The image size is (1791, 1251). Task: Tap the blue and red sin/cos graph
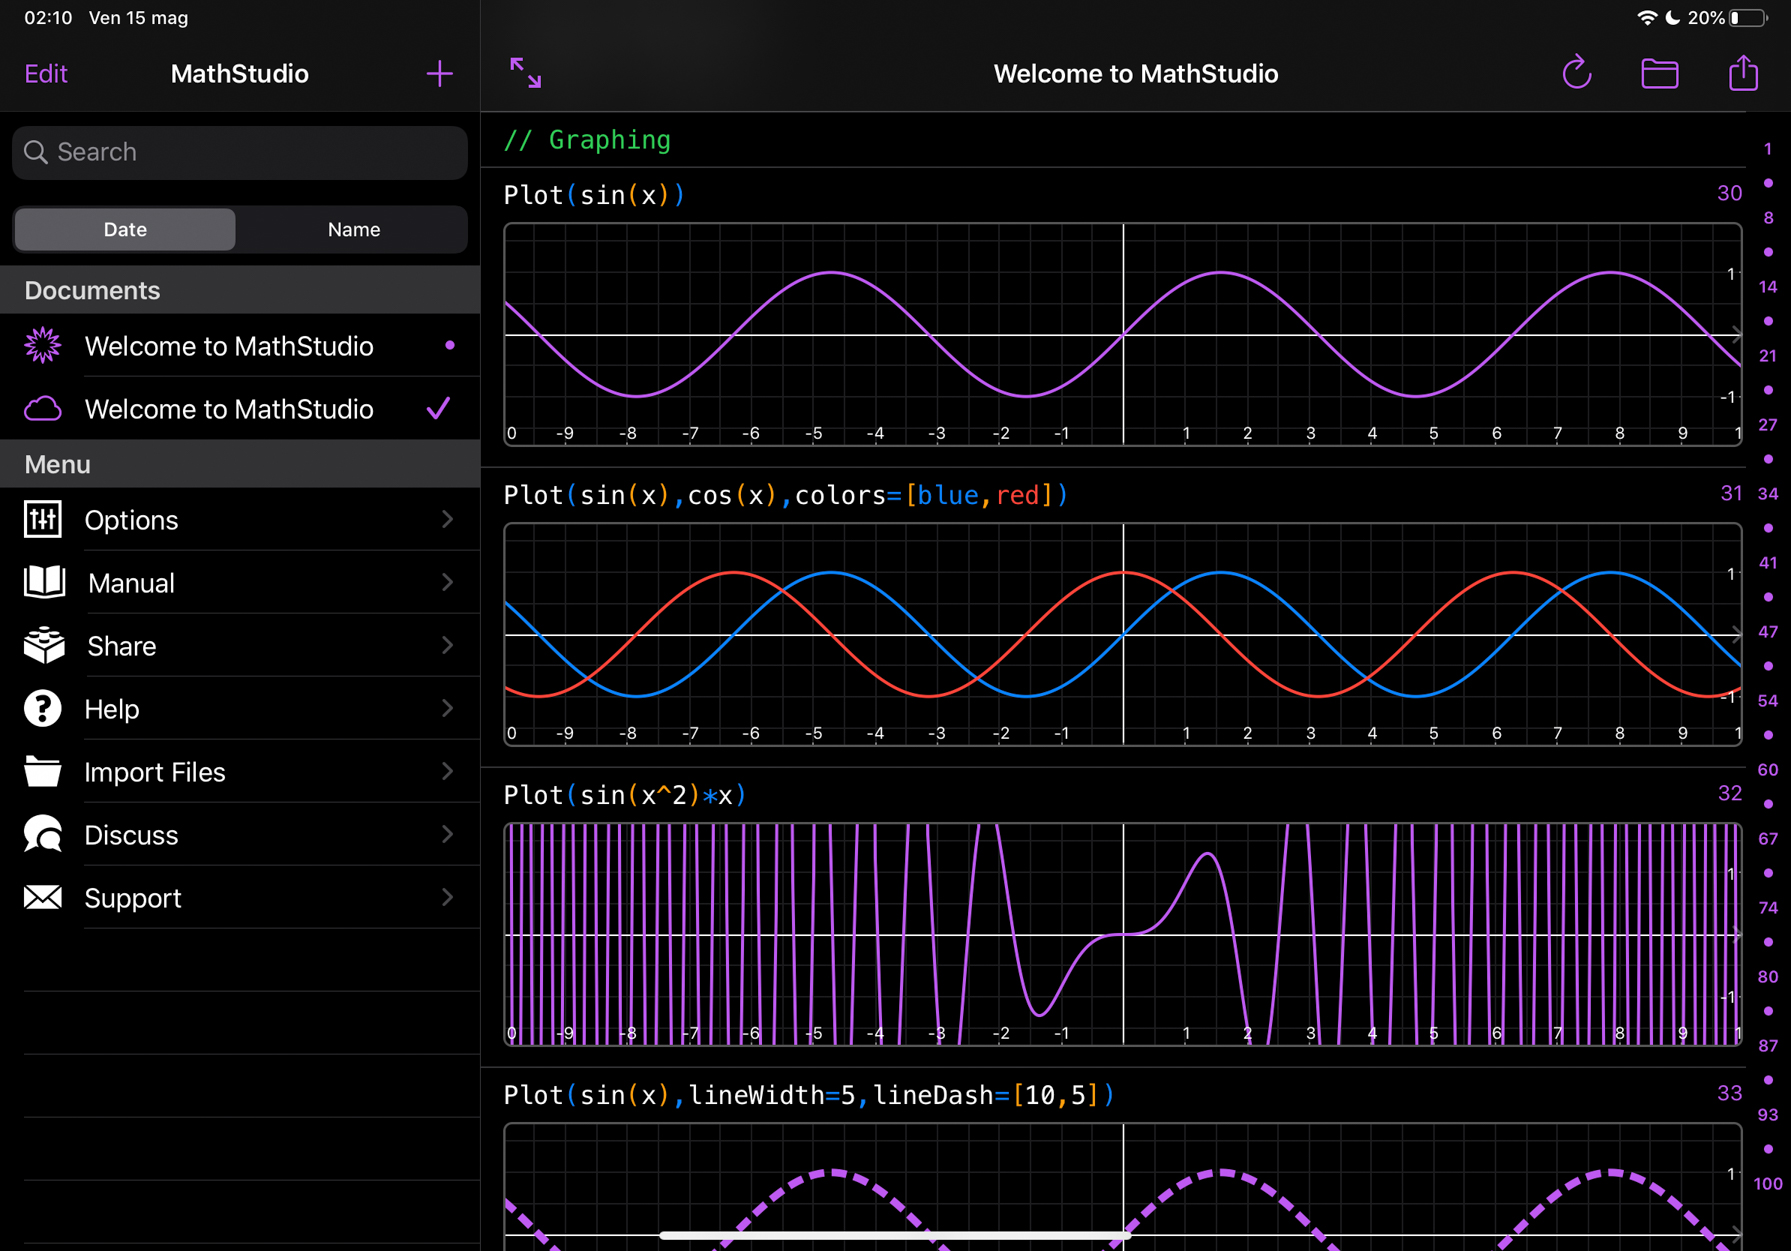[1123, 634]
